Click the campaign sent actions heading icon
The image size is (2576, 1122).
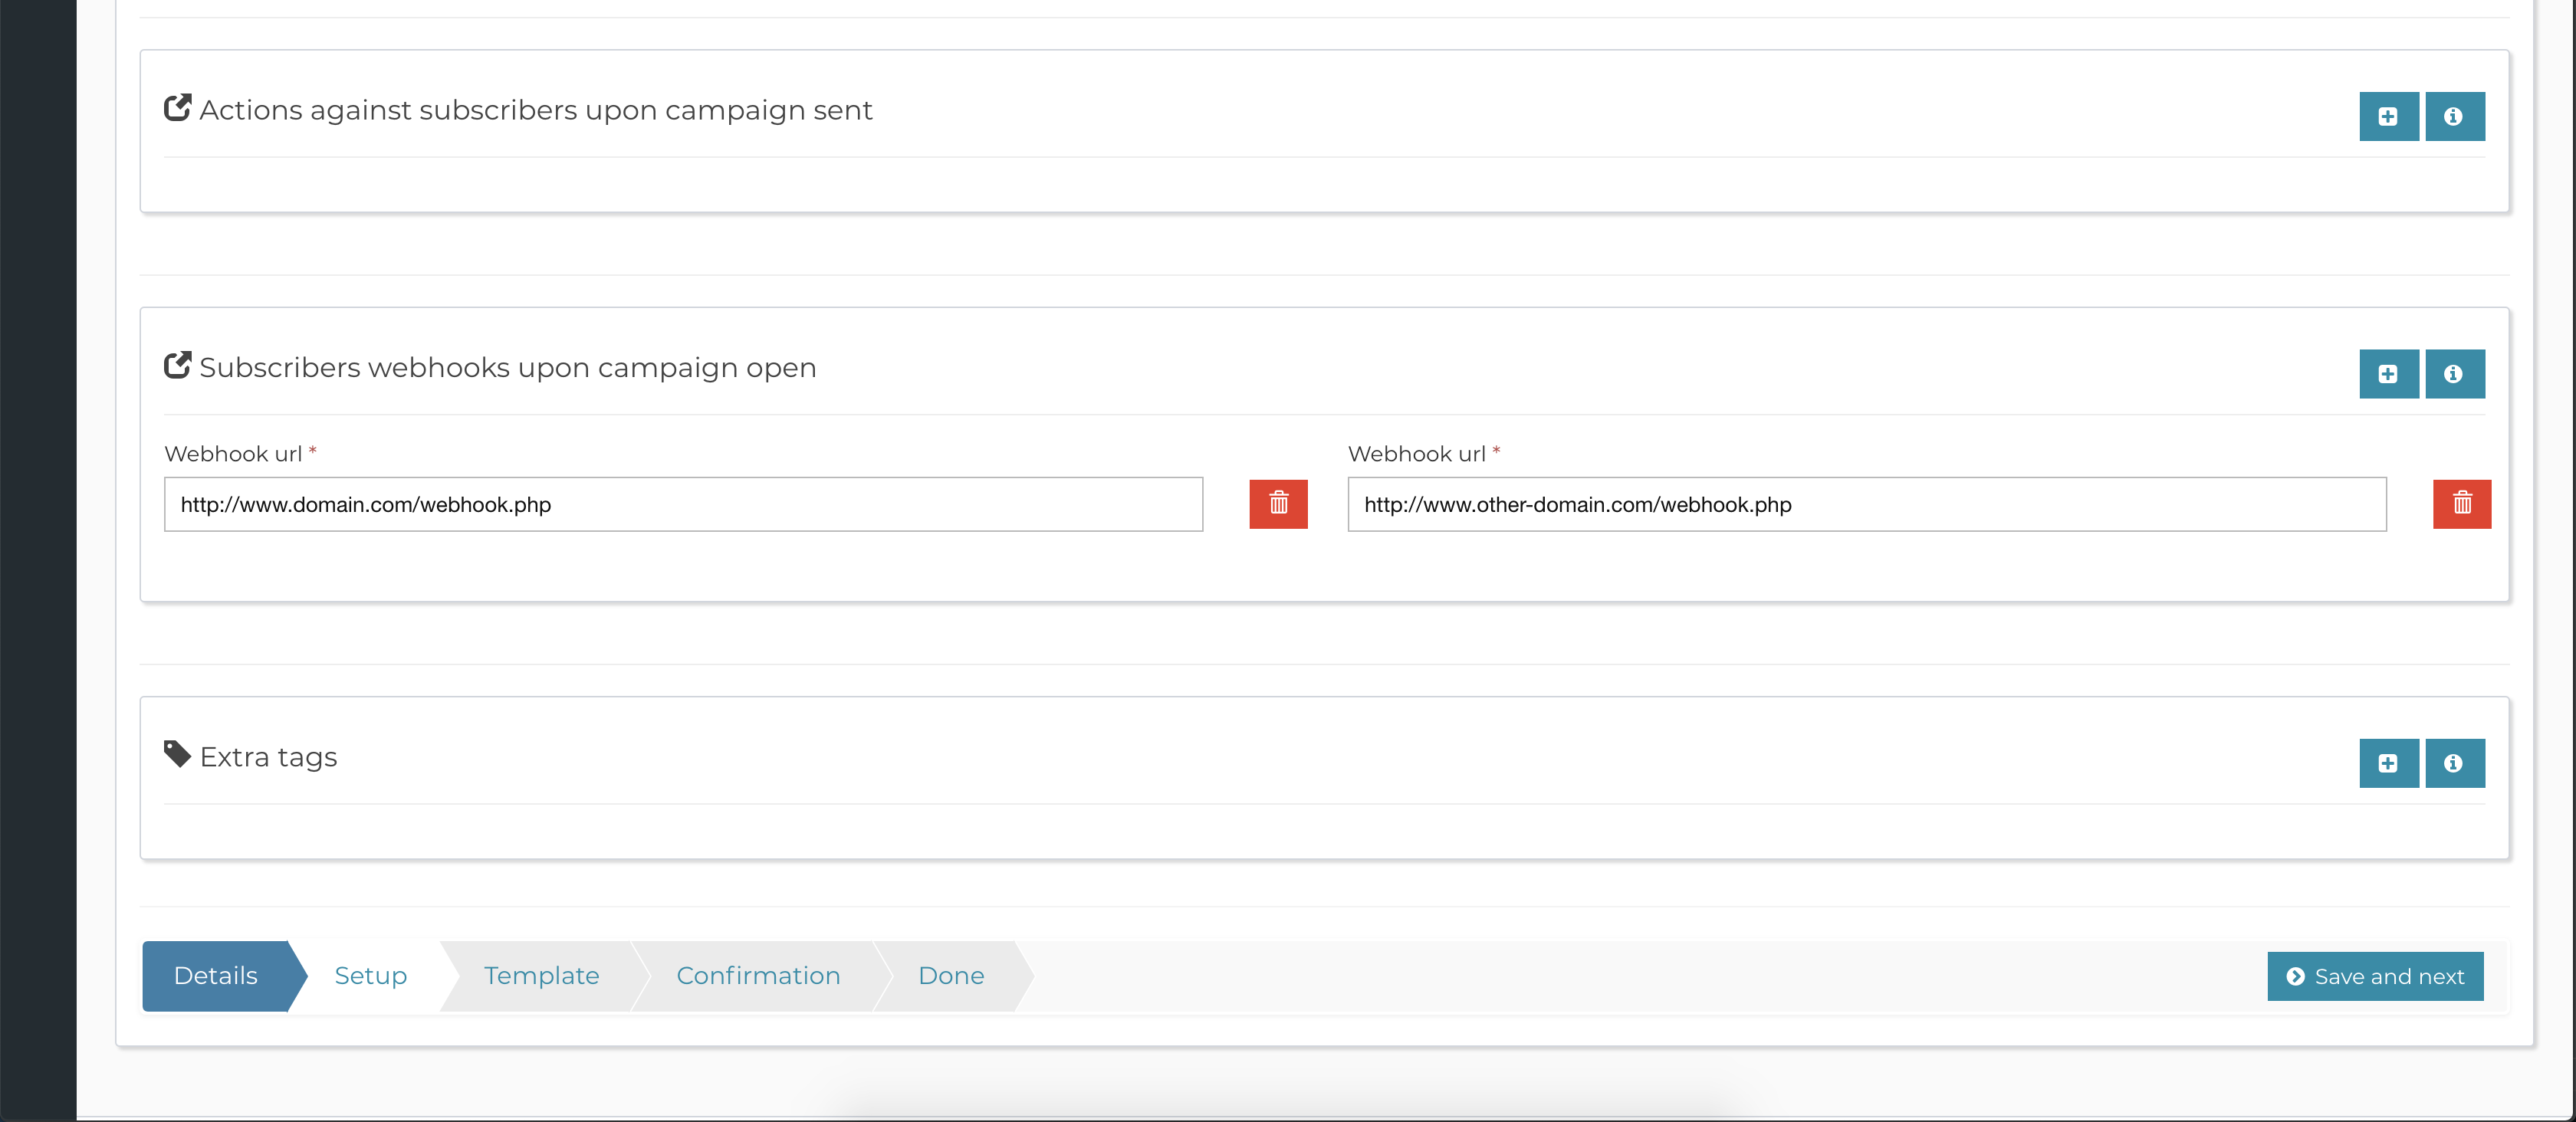(x=177, y=108)
